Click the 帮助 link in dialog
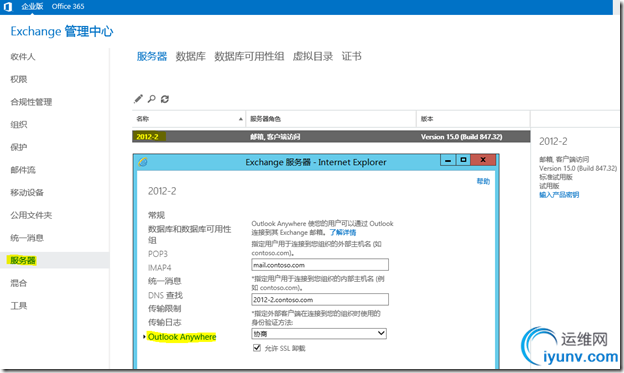624x373 pixels. coord(483,182)
